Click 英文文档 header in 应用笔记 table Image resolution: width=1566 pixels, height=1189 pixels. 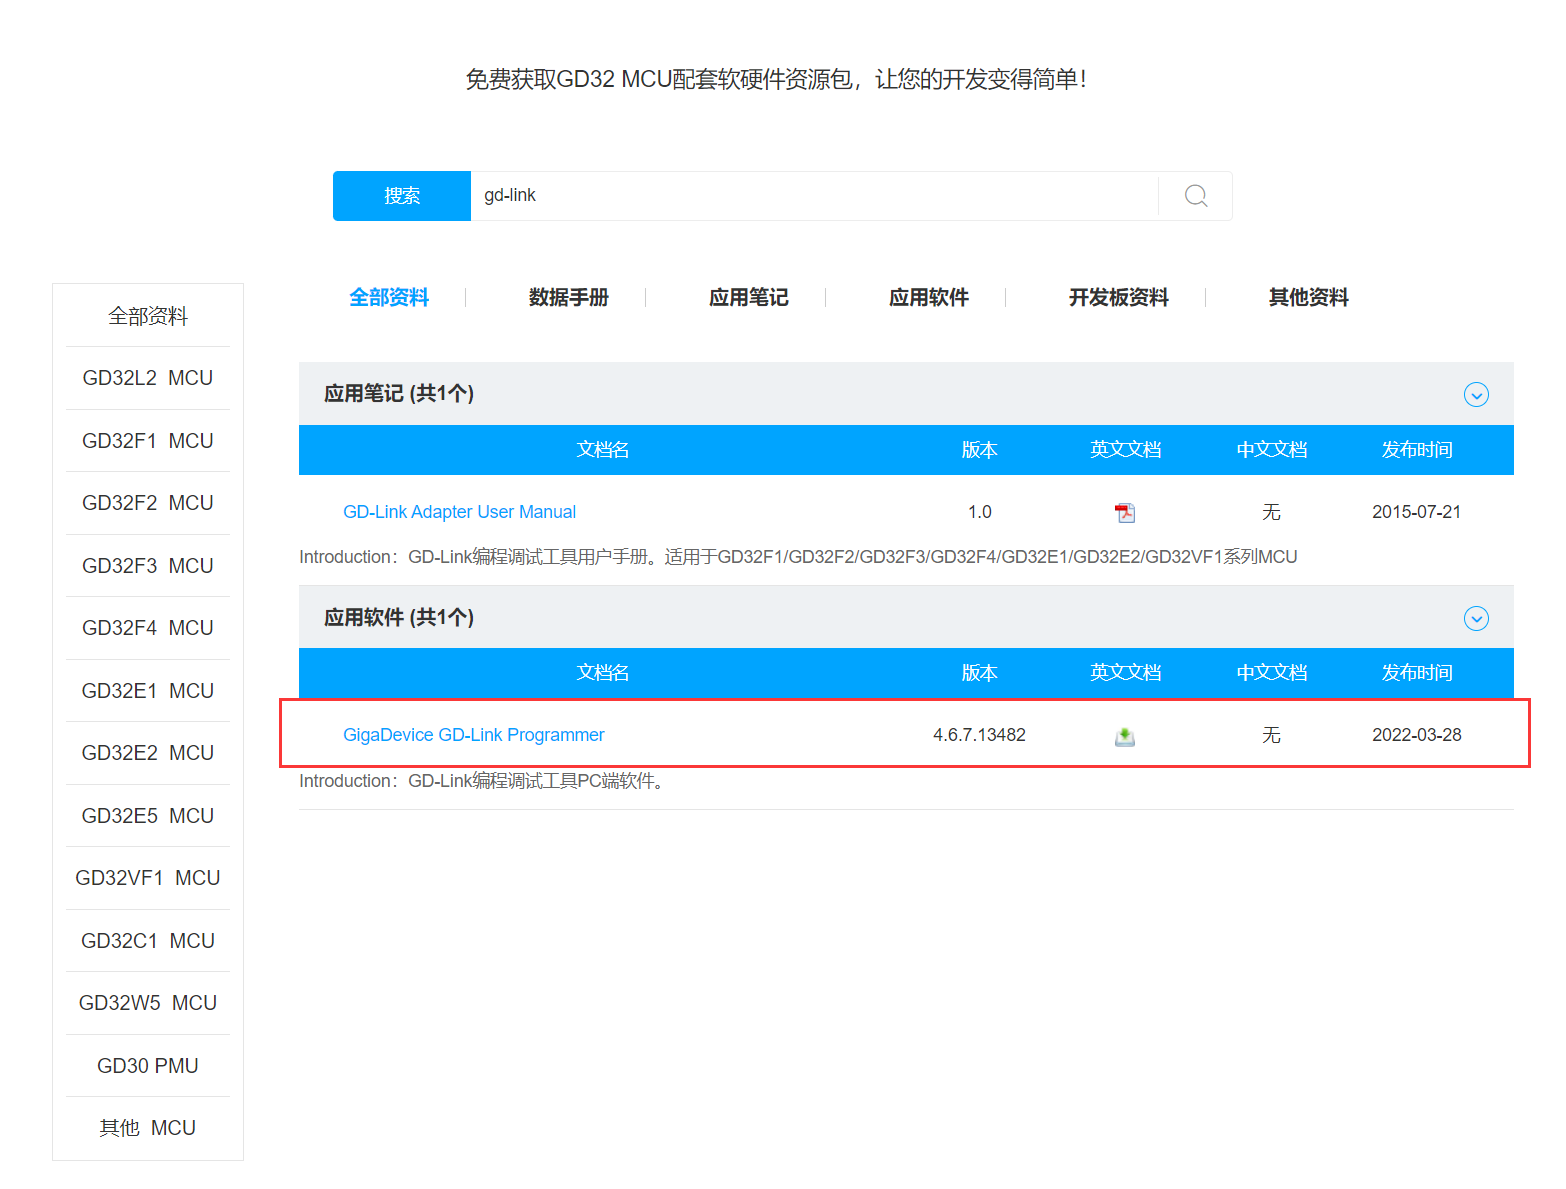click(x=1126, y=450)
